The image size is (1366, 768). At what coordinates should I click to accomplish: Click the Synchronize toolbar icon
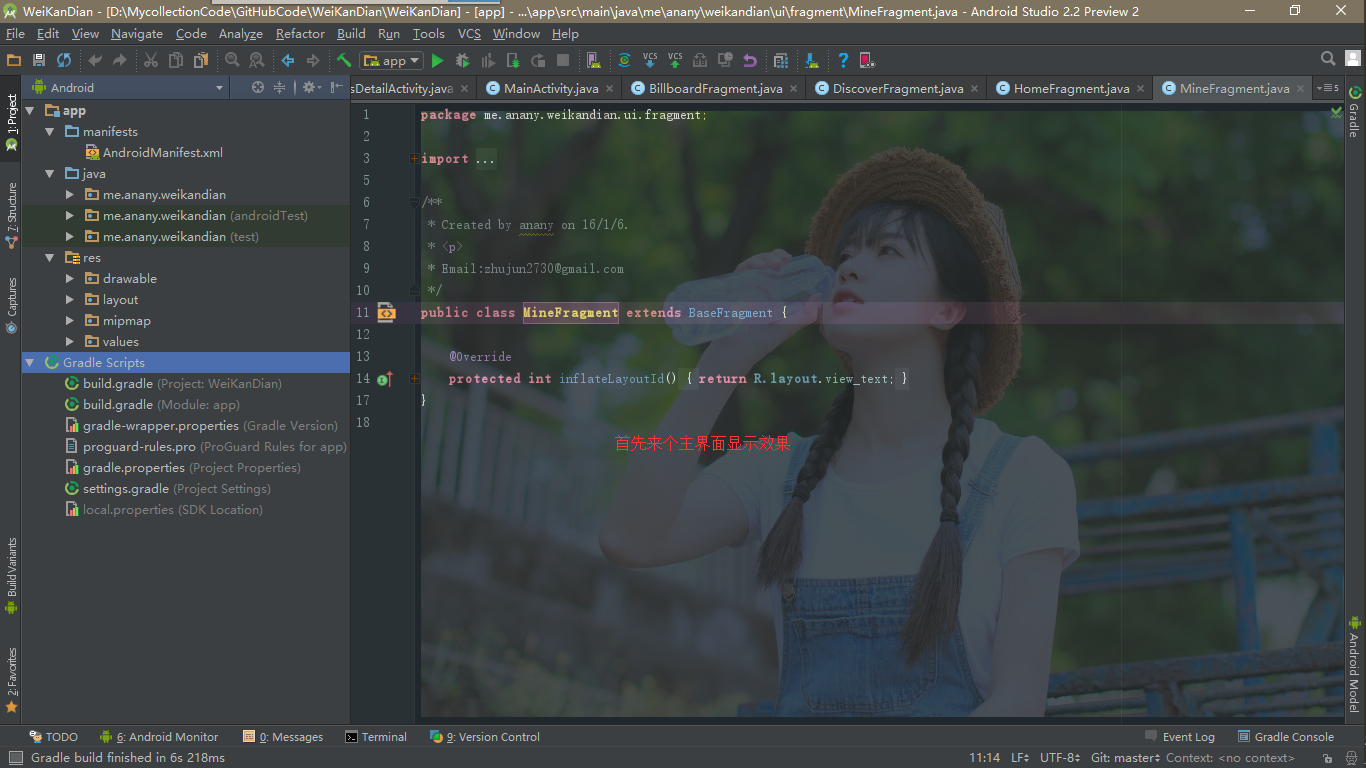[x=64, y=60]
